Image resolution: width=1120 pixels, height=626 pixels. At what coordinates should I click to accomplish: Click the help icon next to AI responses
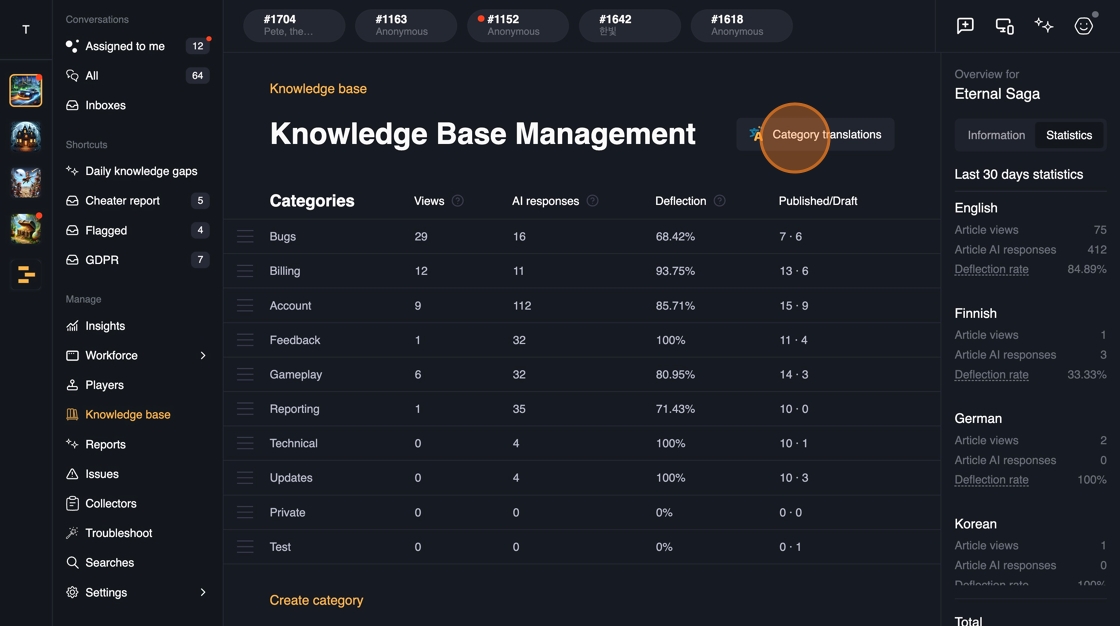(x=593, y=201)
